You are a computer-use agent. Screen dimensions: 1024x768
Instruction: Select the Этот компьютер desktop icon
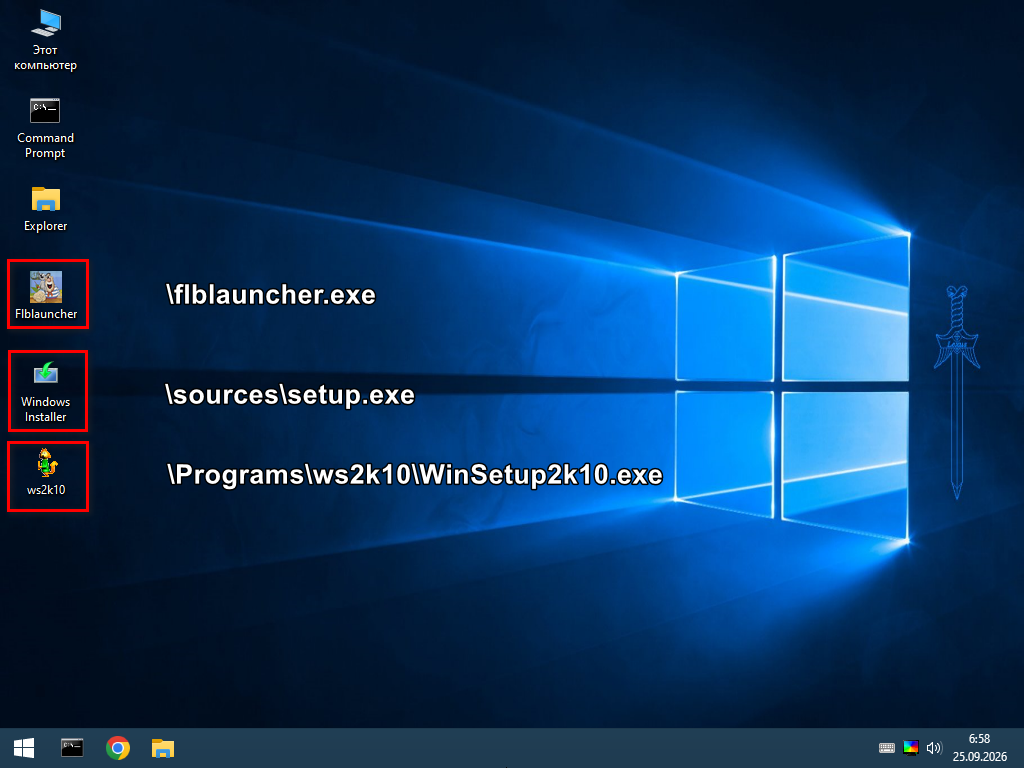coord(45,40)
